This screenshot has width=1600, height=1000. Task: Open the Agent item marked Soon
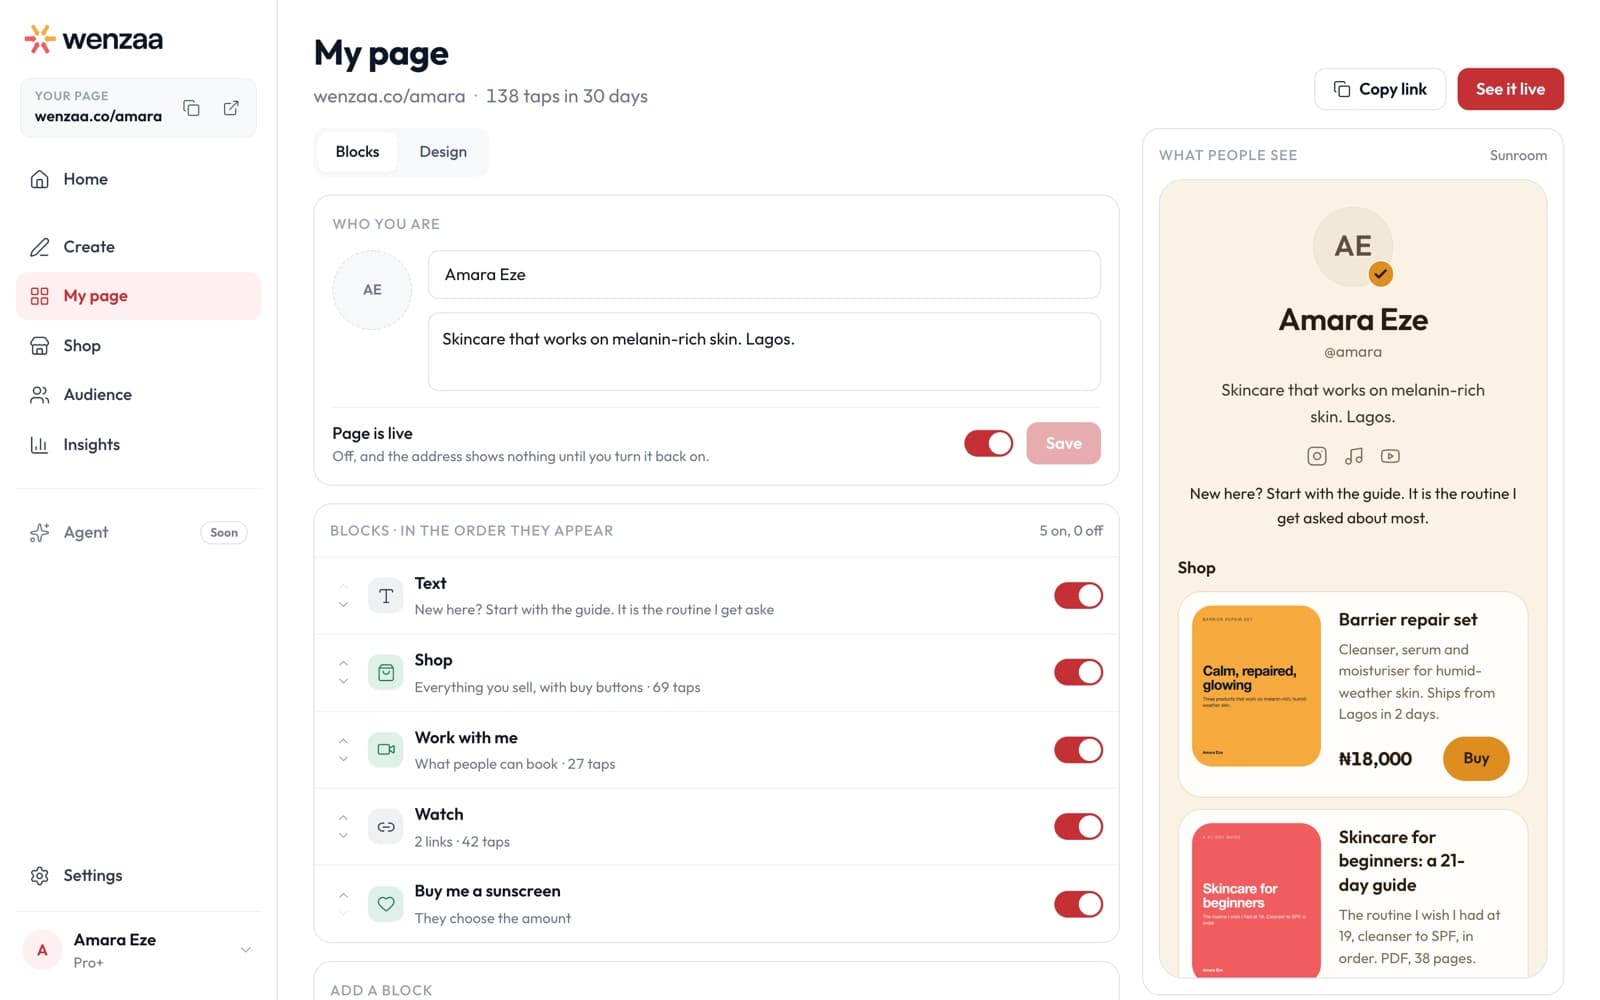click(x=139, y=533)
